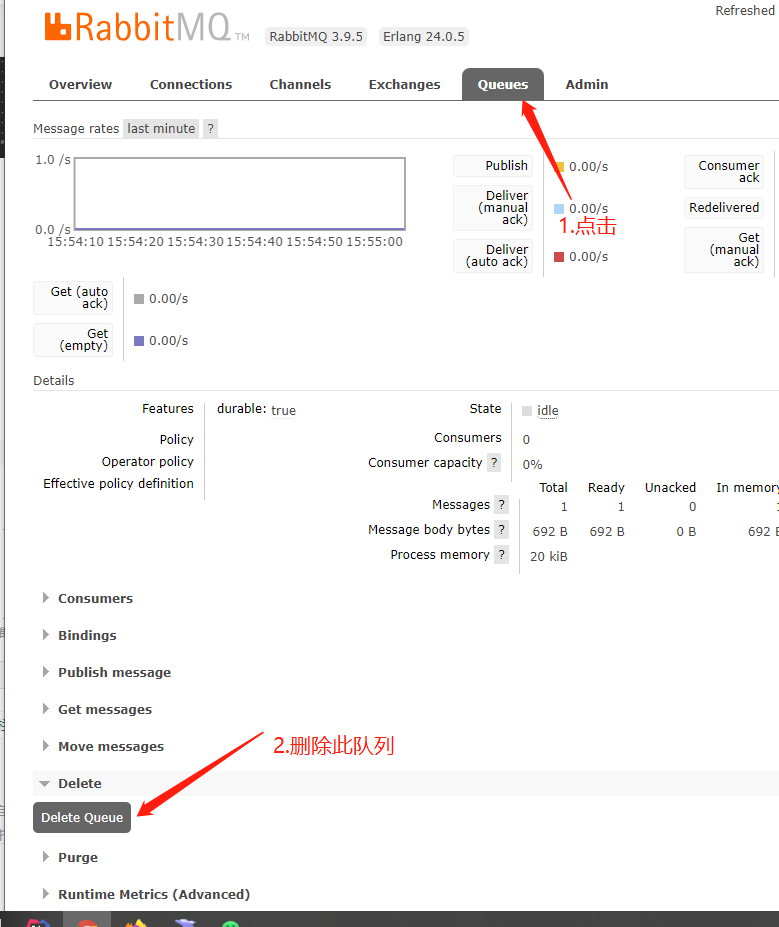The image size is (779, 927).
Task: Toggle the Deliver (auto ack) series
Action: click(x=493, y=255)
